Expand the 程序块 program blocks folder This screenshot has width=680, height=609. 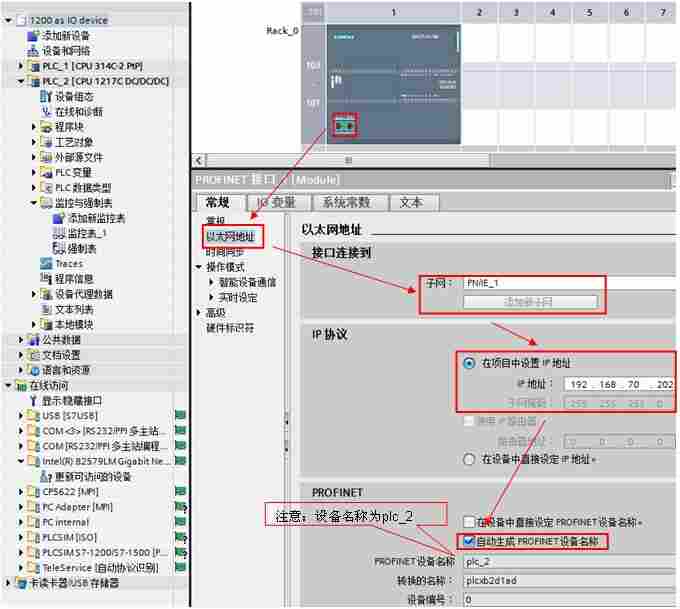[33, 127]
